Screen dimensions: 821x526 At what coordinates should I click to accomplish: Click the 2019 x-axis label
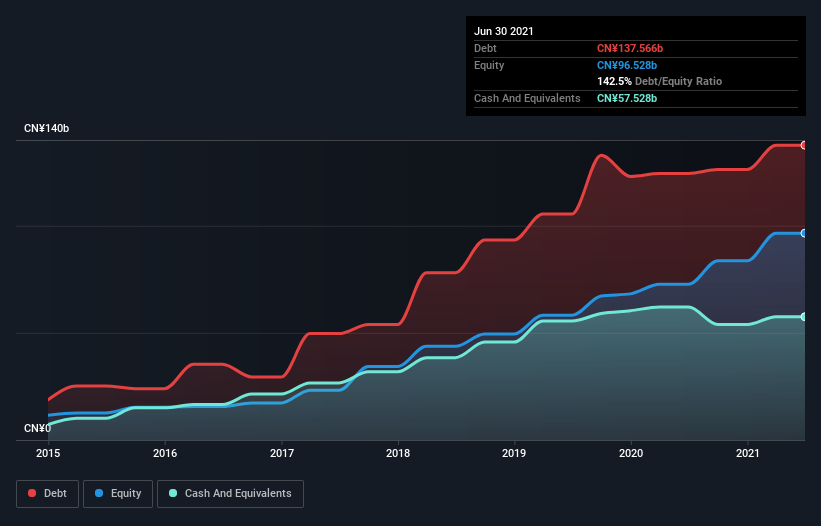coord(514,453)
